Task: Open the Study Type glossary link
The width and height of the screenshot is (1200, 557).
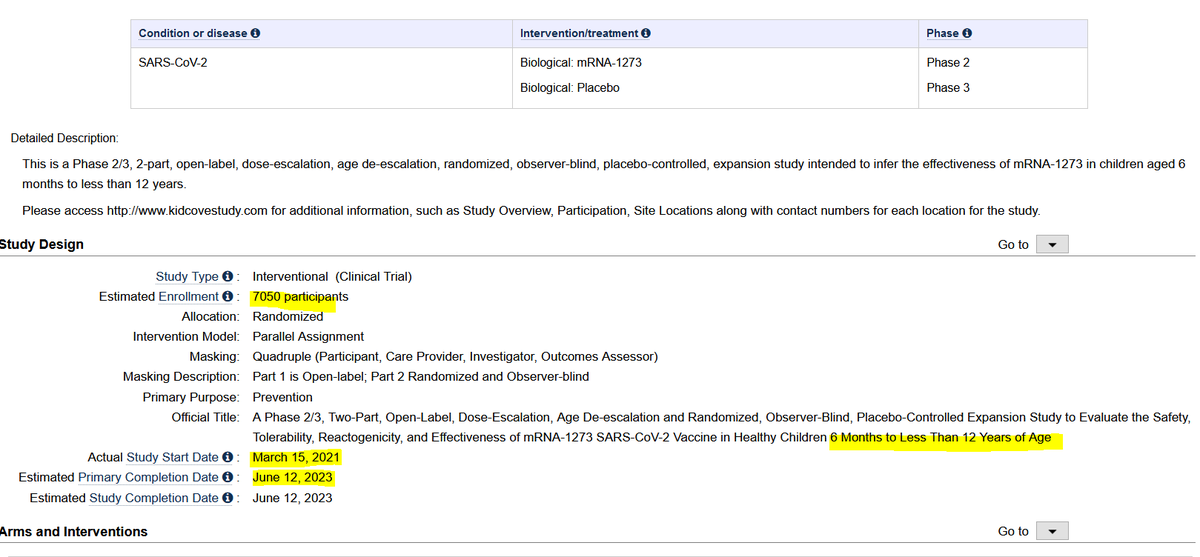Action: [x=187, y=277]
